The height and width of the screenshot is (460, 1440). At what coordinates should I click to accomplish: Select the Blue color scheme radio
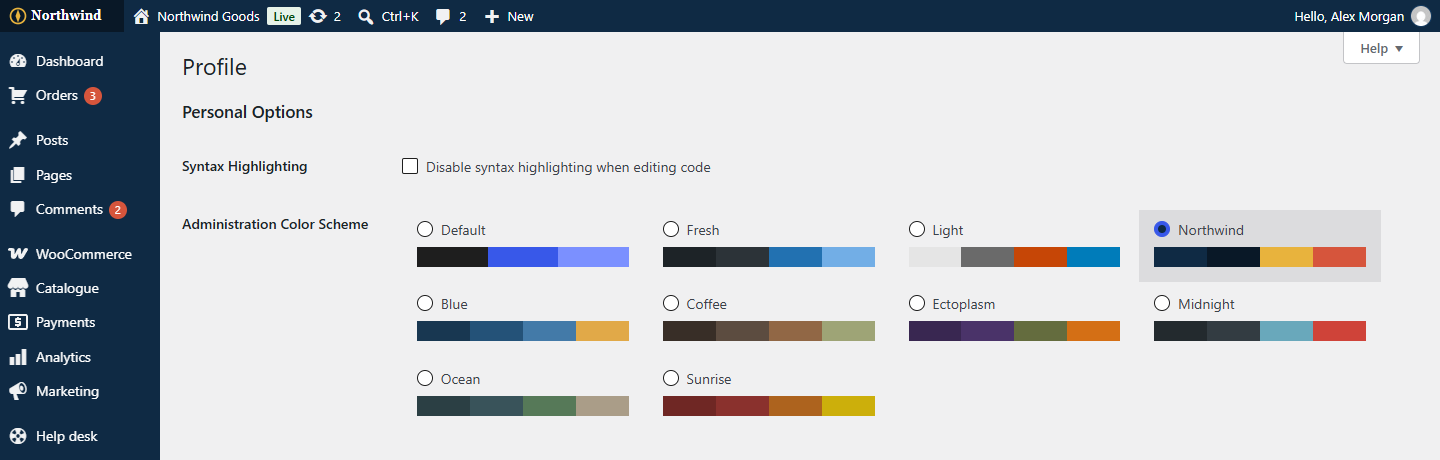point(425,303)
